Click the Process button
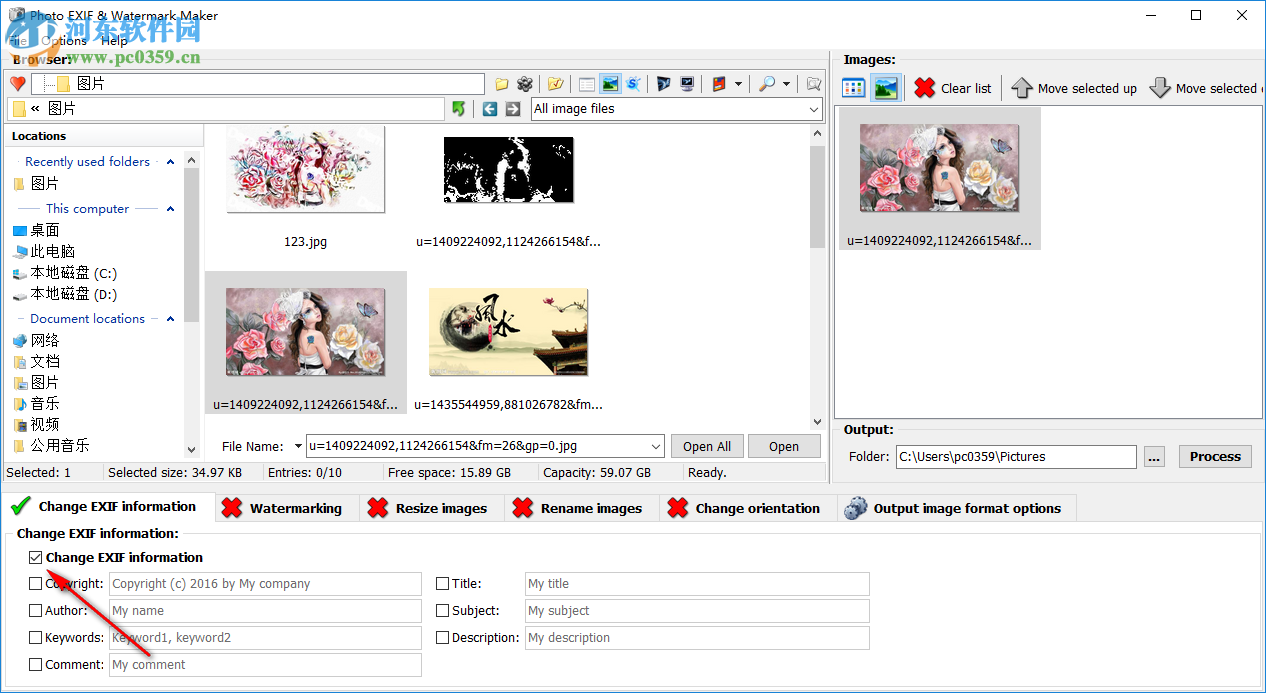This screenshot has height=693, width=1266. coord(1214,456)
